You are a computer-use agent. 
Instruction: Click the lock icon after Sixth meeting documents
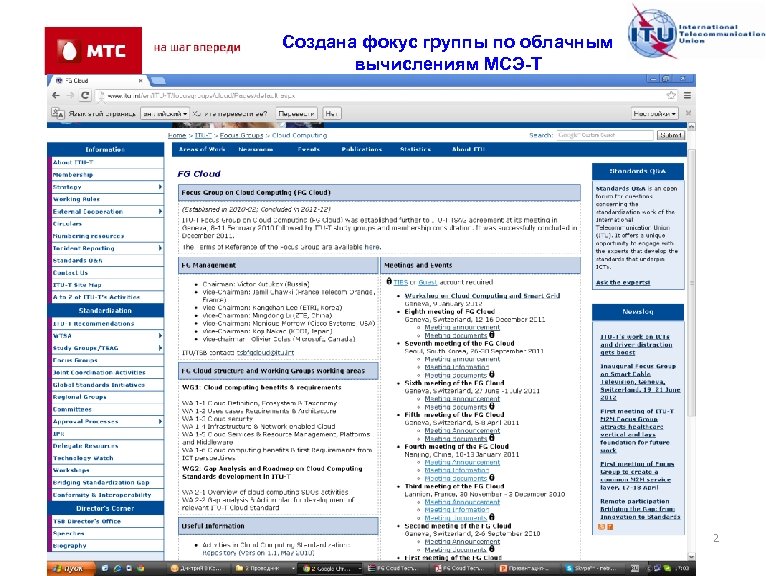[x=491, y=406]
